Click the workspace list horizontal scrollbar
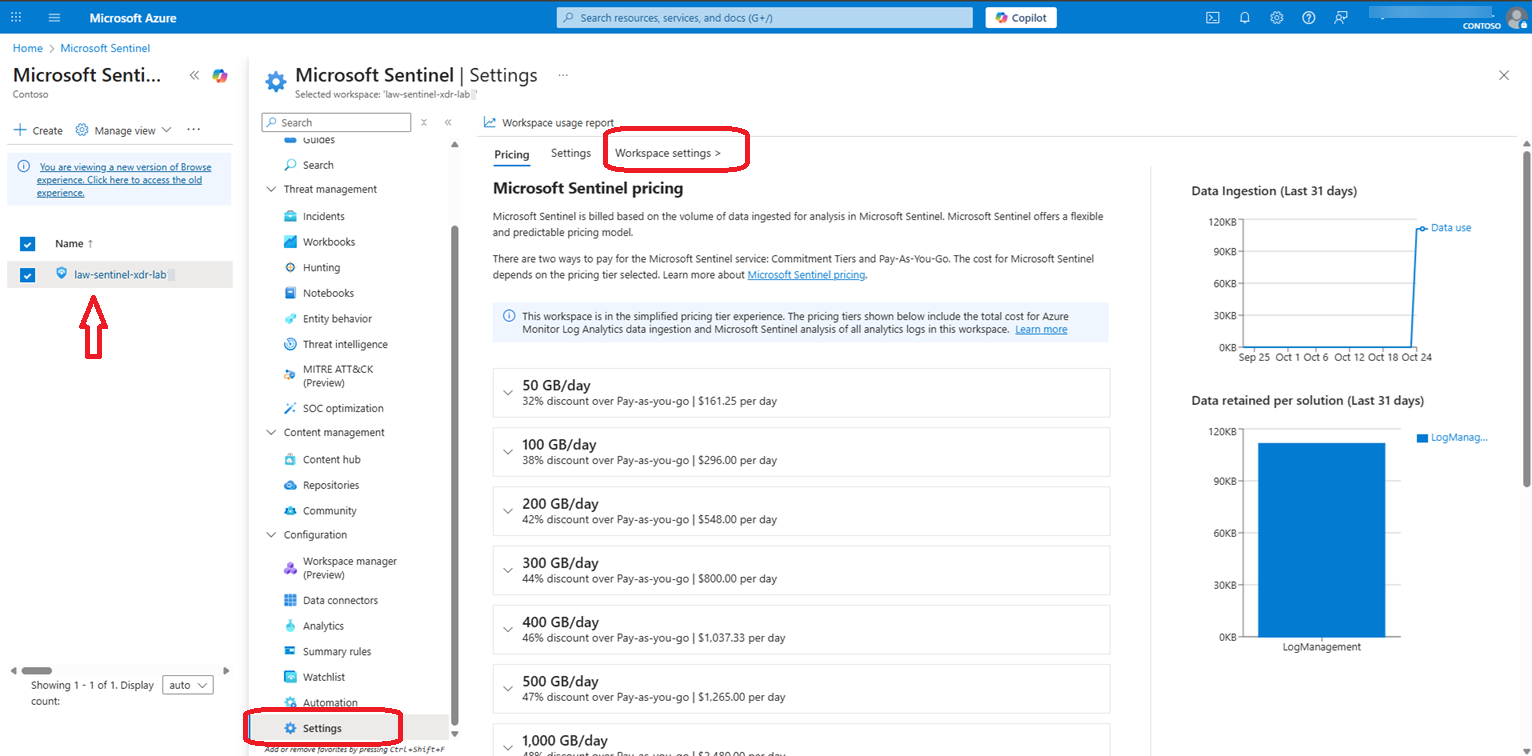Viewport: 1532px width, 756px height. tap(37, 670)
